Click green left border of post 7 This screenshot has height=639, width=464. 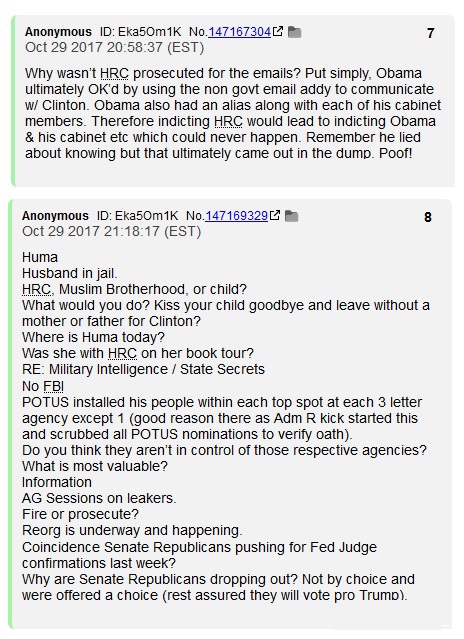[13, 101]
